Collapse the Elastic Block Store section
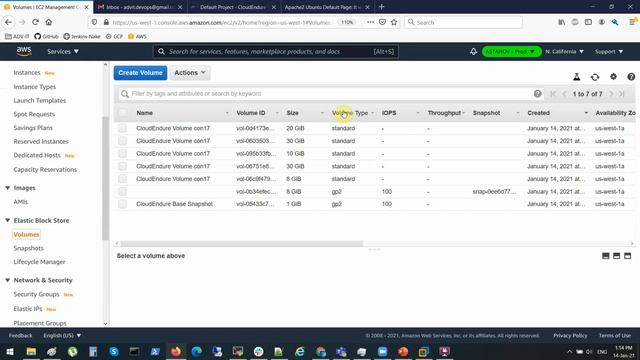Viewport: 640px width, 360px height. [x=7, y=220]
